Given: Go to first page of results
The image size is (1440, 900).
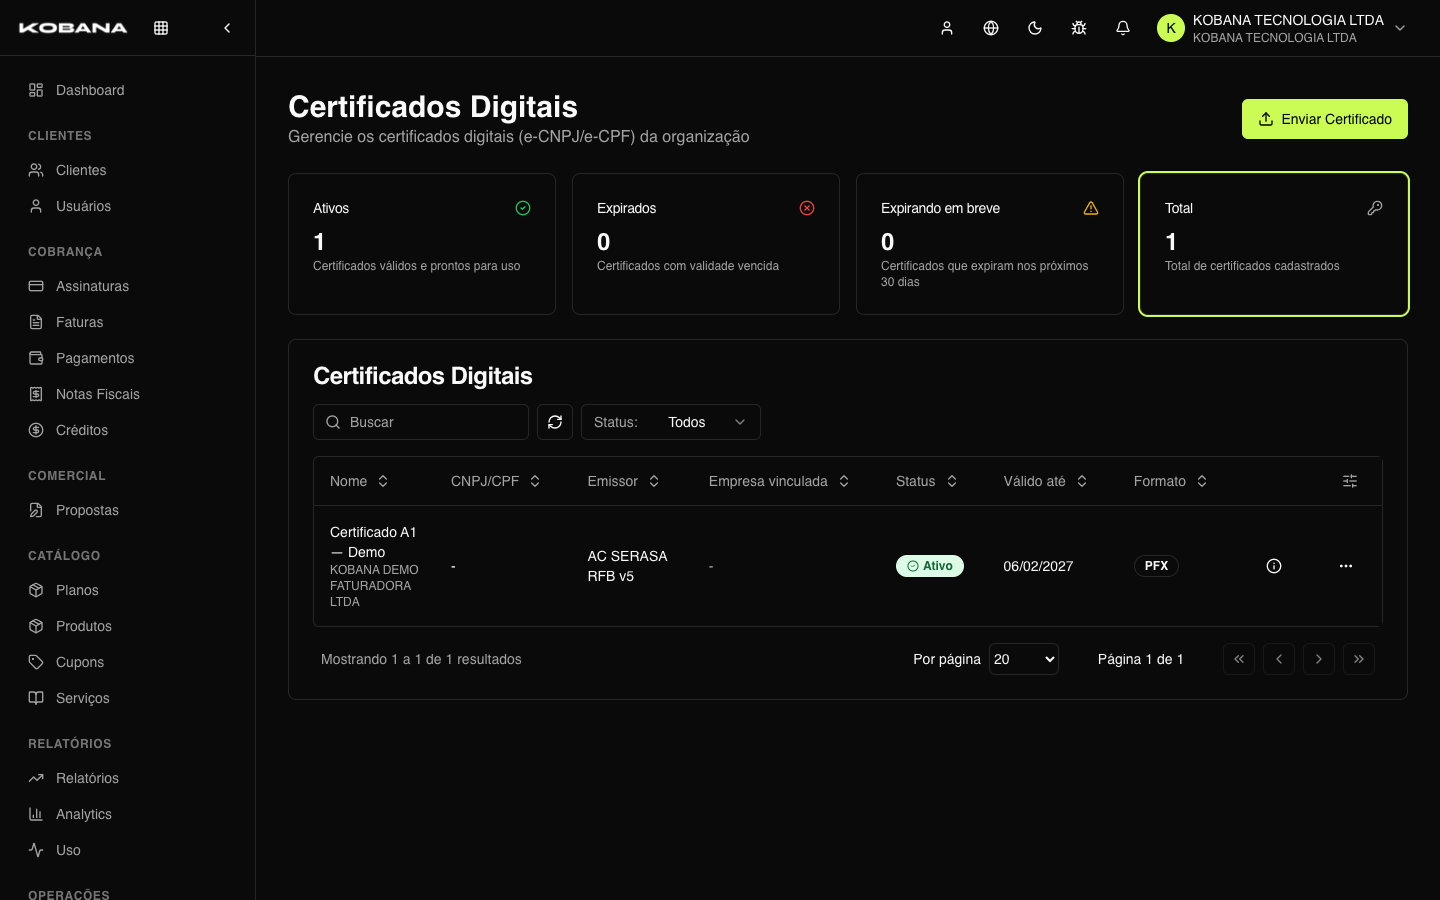Looking at the screenshot, I should 1239,659.
